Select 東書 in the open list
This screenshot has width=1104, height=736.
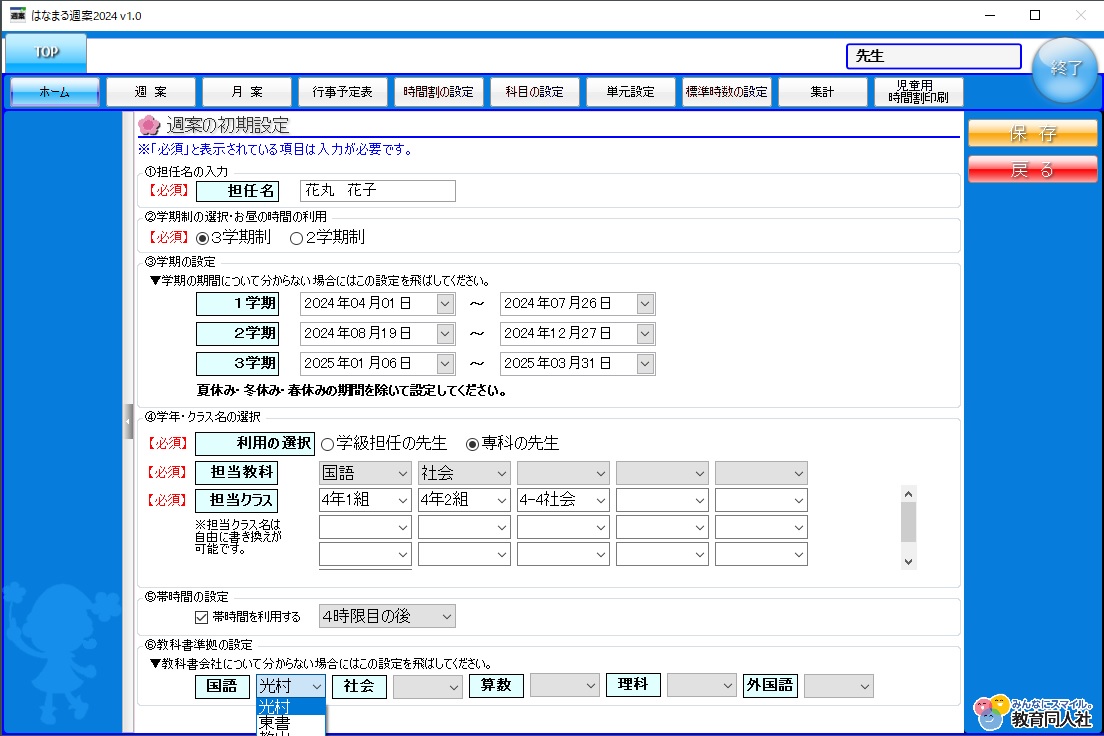click(x=291, y=723)
